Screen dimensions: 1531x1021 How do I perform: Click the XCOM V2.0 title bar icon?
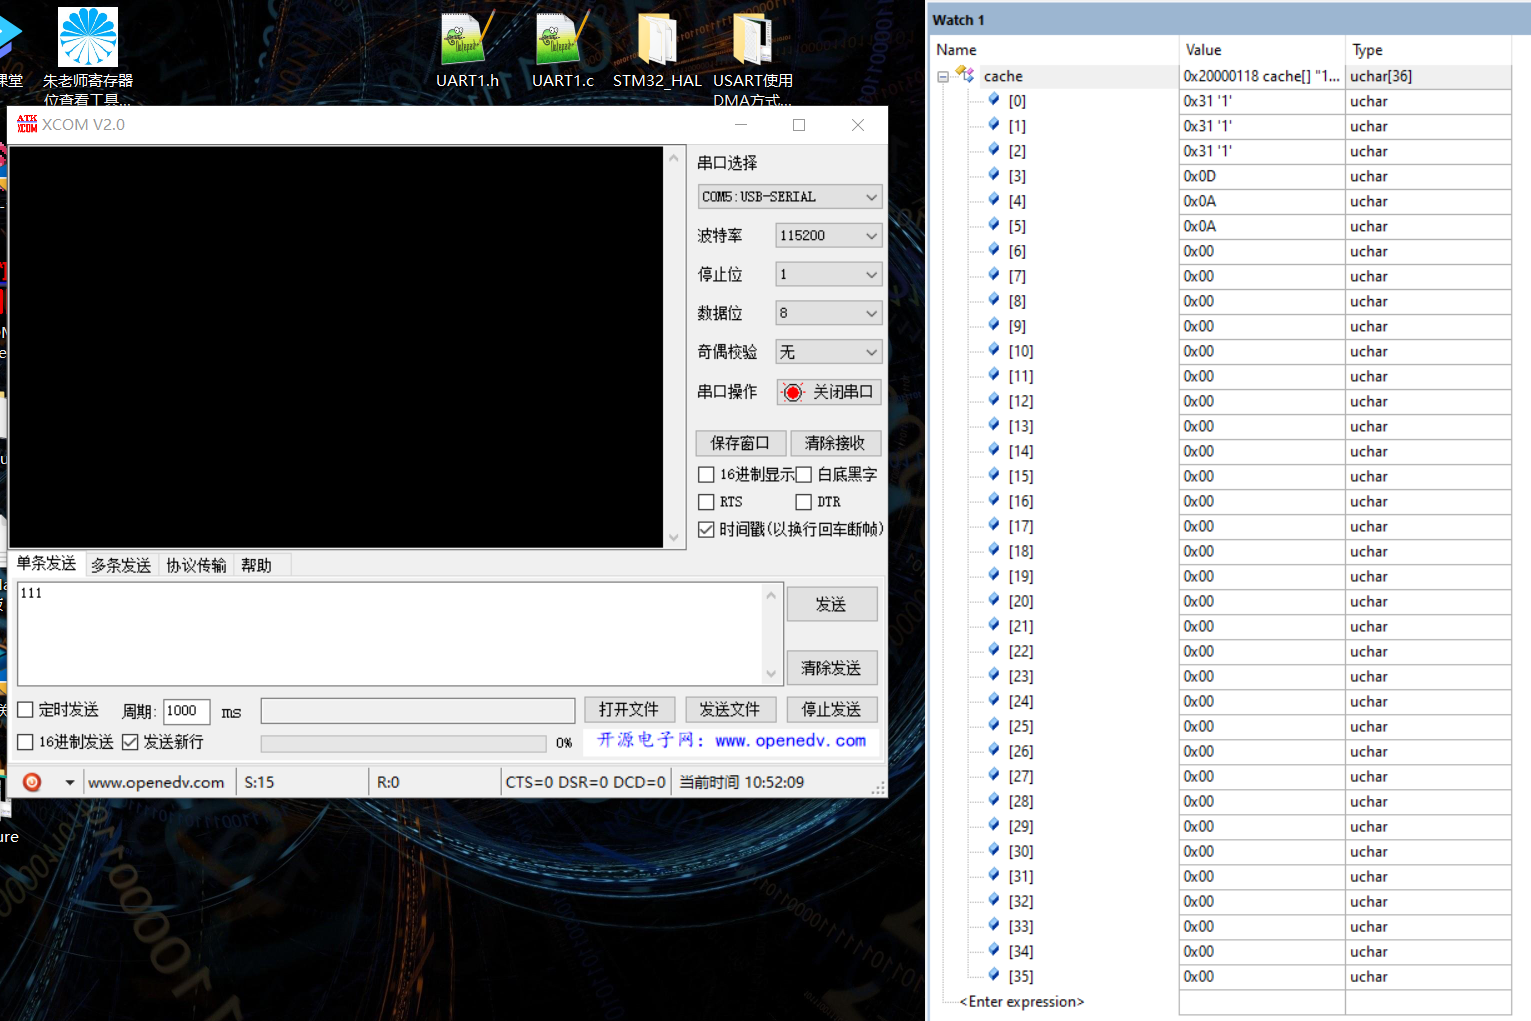click(x=27, y=124)
